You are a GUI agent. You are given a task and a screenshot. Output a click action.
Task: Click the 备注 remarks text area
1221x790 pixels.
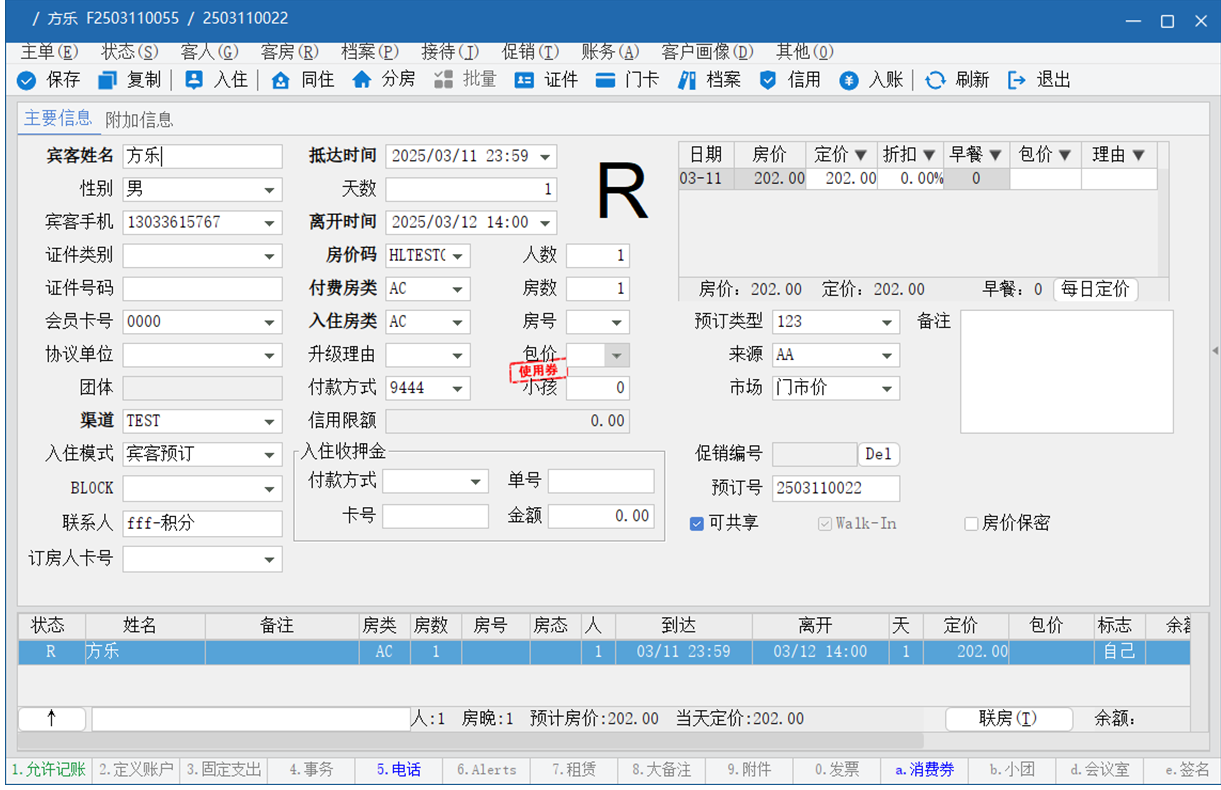point(1067,372)
